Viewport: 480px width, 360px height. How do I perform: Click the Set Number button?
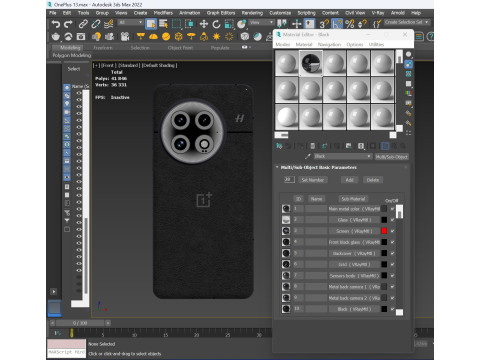point(313,180)
